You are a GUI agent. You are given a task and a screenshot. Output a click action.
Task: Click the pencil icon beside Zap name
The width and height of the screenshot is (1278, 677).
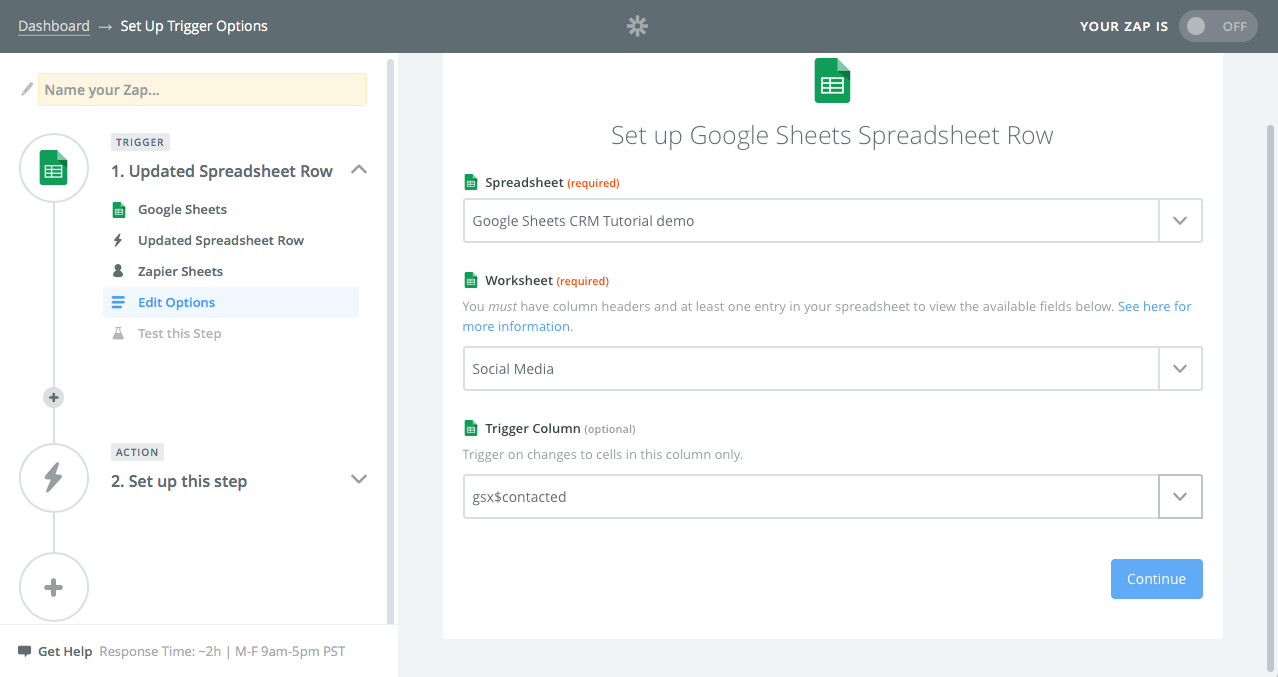point(27,89)
